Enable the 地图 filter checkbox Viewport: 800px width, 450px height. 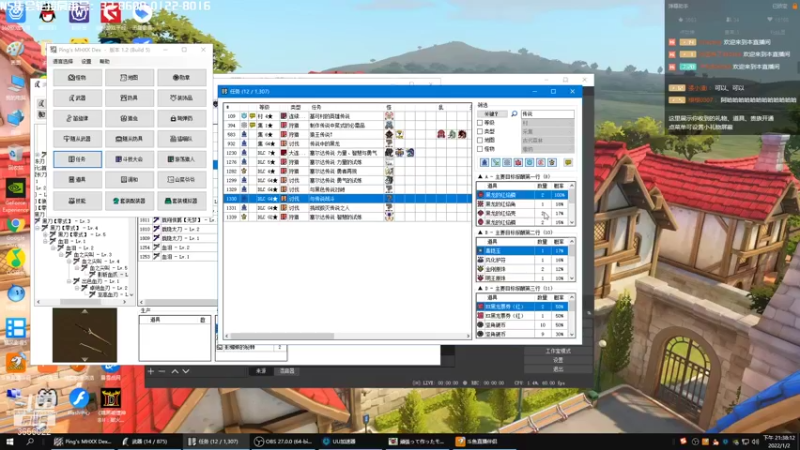click(x=480, y=140)
